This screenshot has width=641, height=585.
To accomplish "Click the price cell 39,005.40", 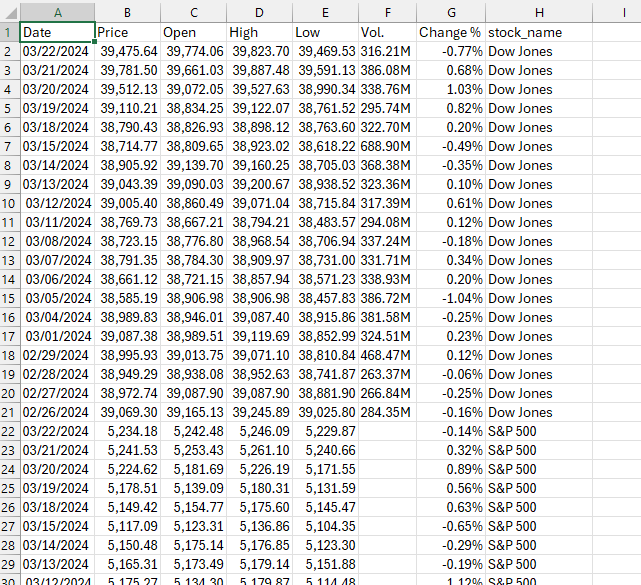I will point(128,204).
